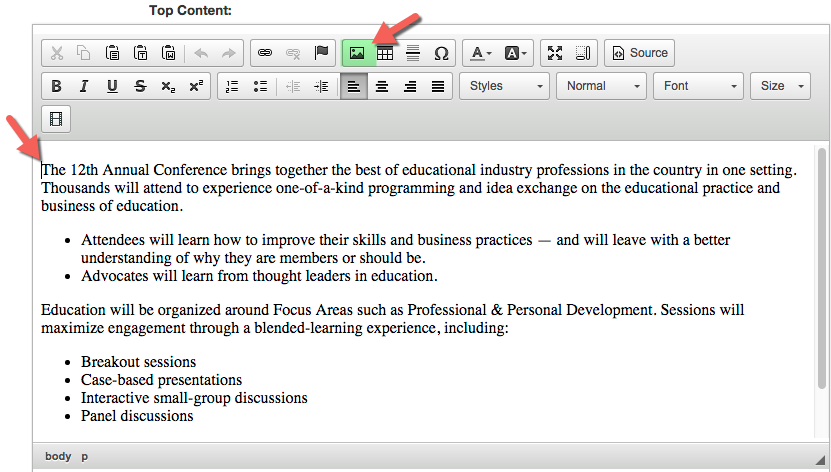Click the Insert Link icon
The image size is (831, 472).
pyautogui.click(x=265, y=53)
